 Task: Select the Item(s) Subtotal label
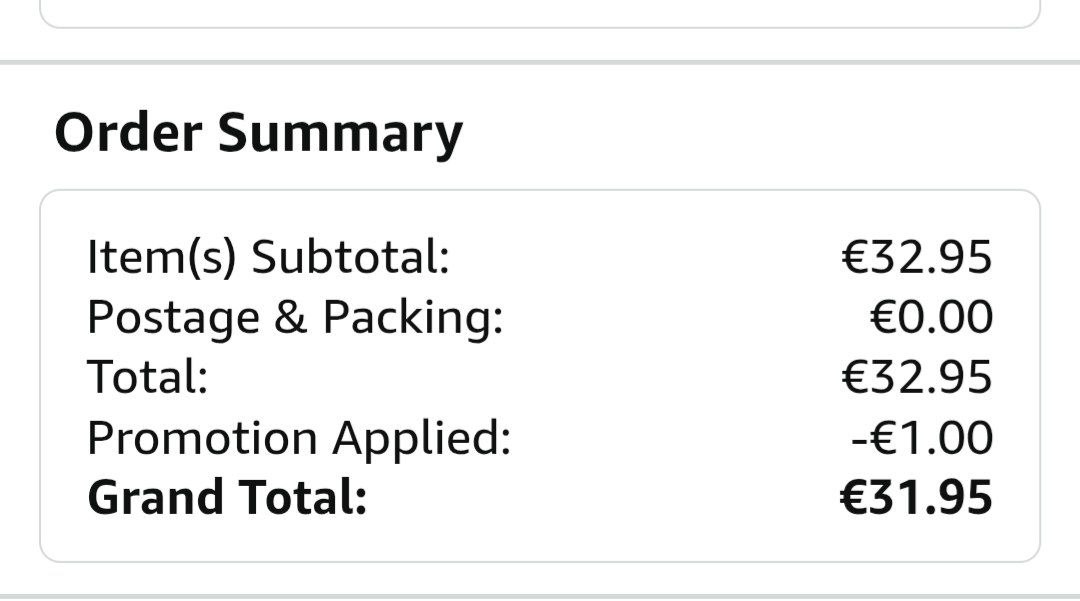tap(268, 257)
